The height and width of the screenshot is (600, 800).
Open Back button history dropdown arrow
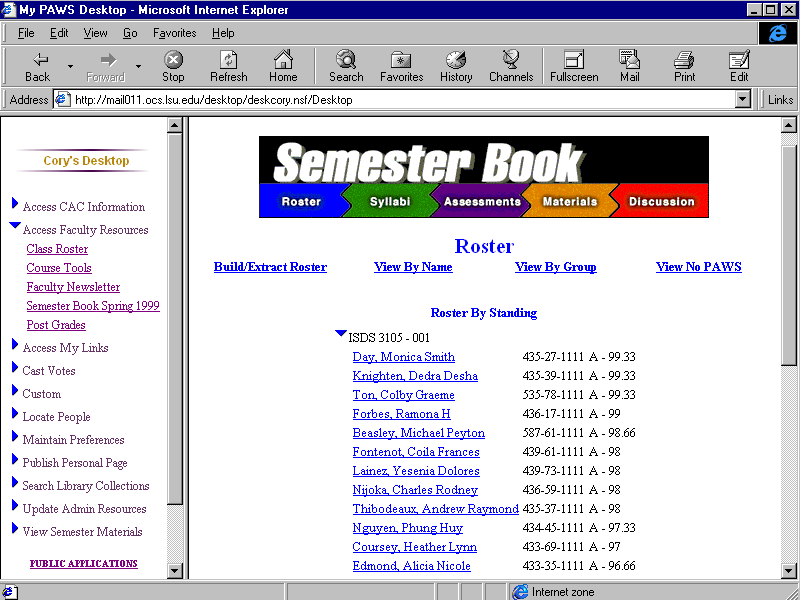(x=70, y=66)
